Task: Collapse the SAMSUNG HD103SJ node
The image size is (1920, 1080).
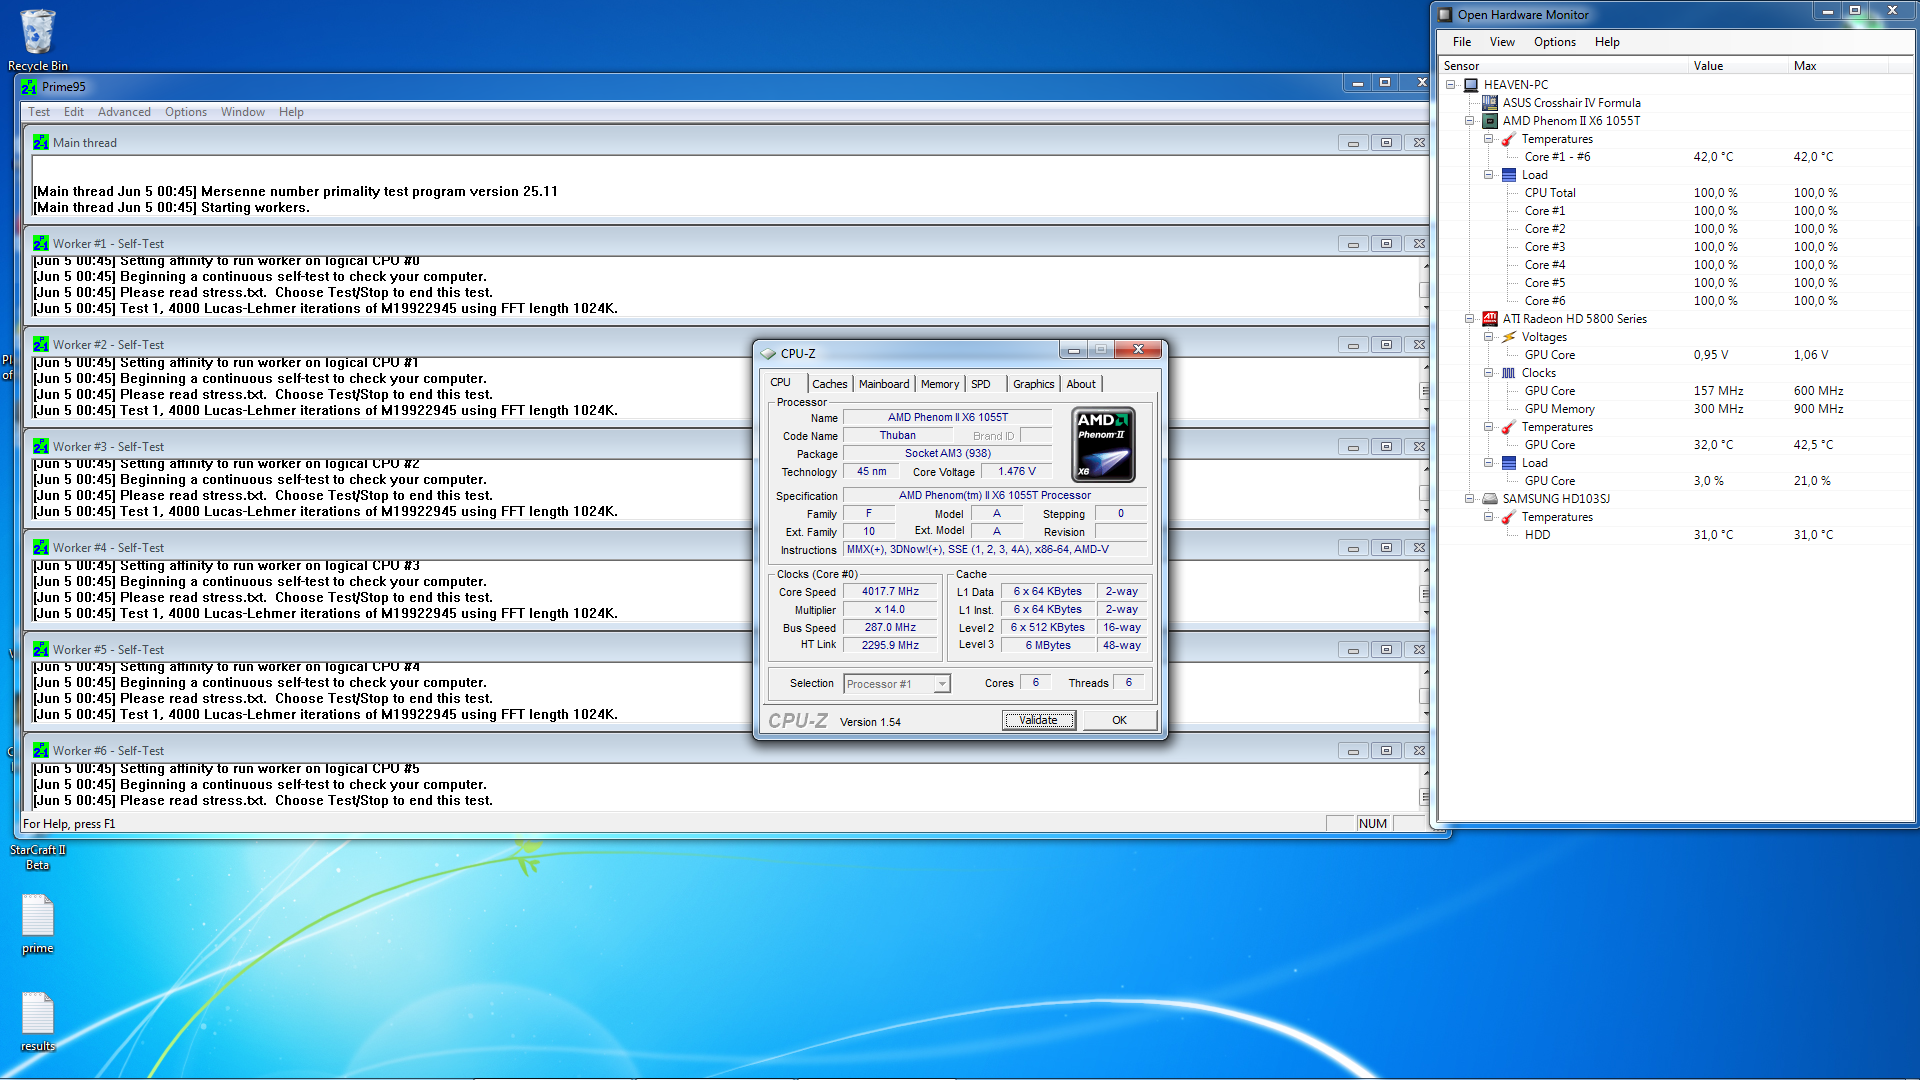Action: click(1470, 499)
